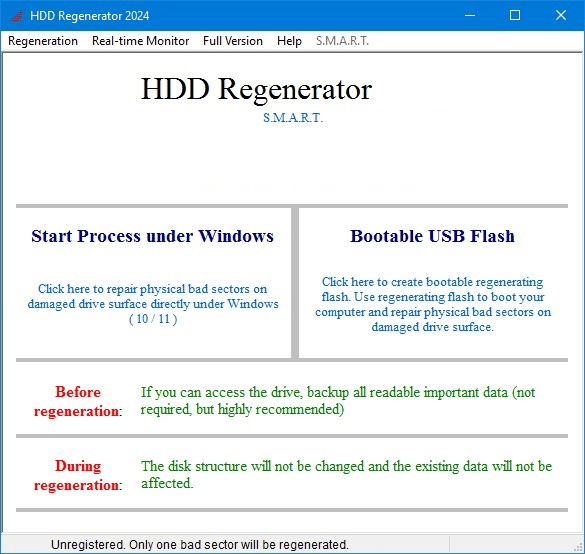Click the "During regeneration:" label
Screen dimensions: 585x554
click(78, 476)
